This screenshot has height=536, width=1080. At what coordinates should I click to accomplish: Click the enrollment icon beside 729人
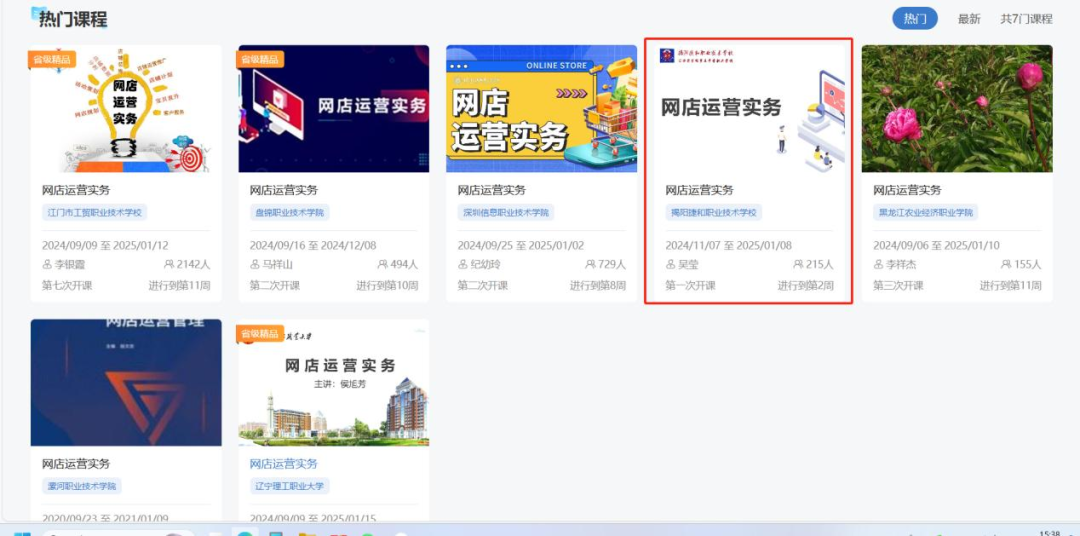click(x=590, y=265)
